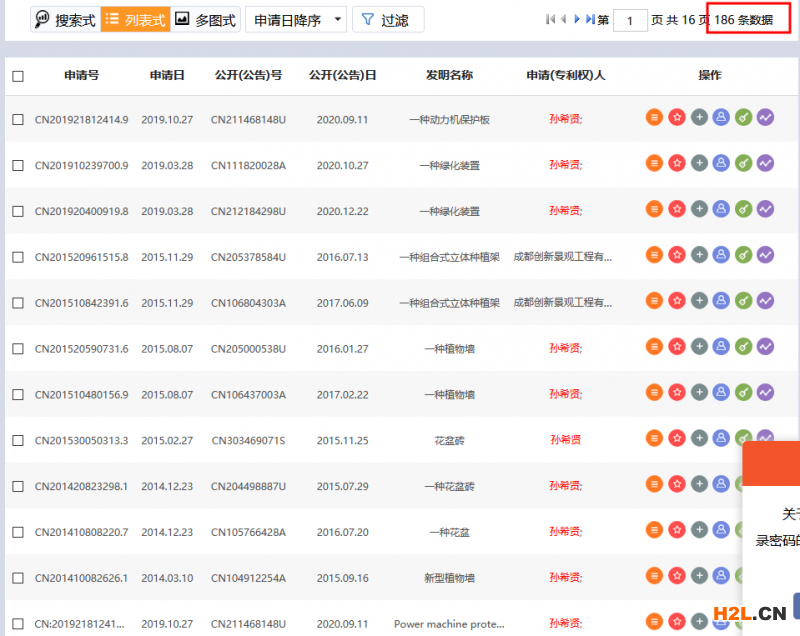The image size is (800, 636).
Task: Click the green key icon for CN201510842391.6
Action: [x=743, y=302]
